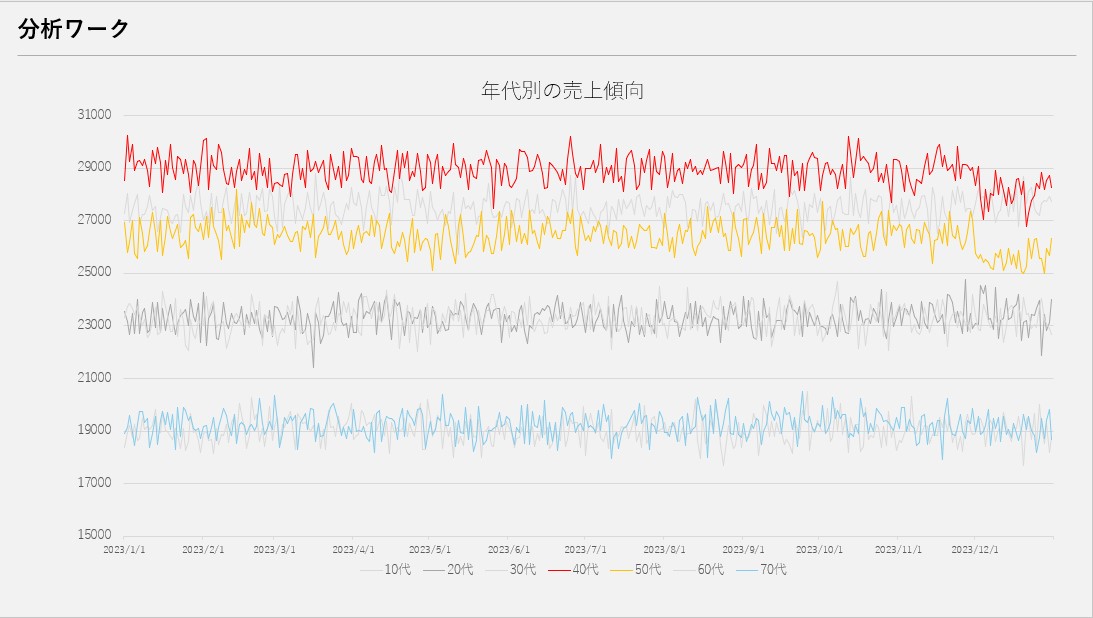1093x618 pixels.
Task: Click the 分析ワーク page heading
Action: pos(74,29)
